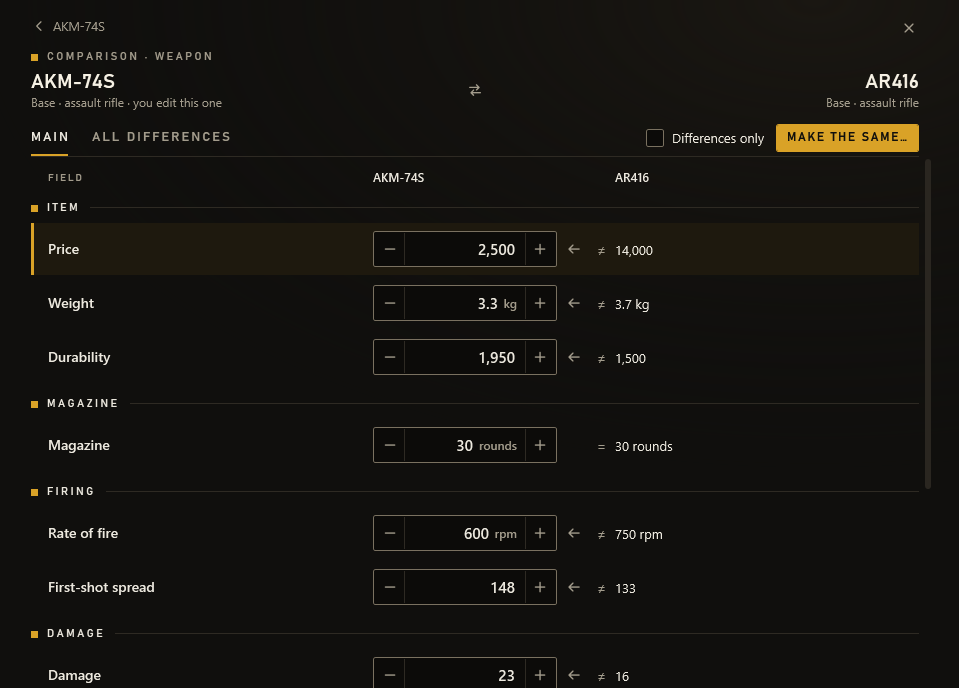The width and height of the screenshot is (959, 688).
Task: Go back to AKM-74S using the back chevron
Action: pyautogui.click(x=39, y=26)
